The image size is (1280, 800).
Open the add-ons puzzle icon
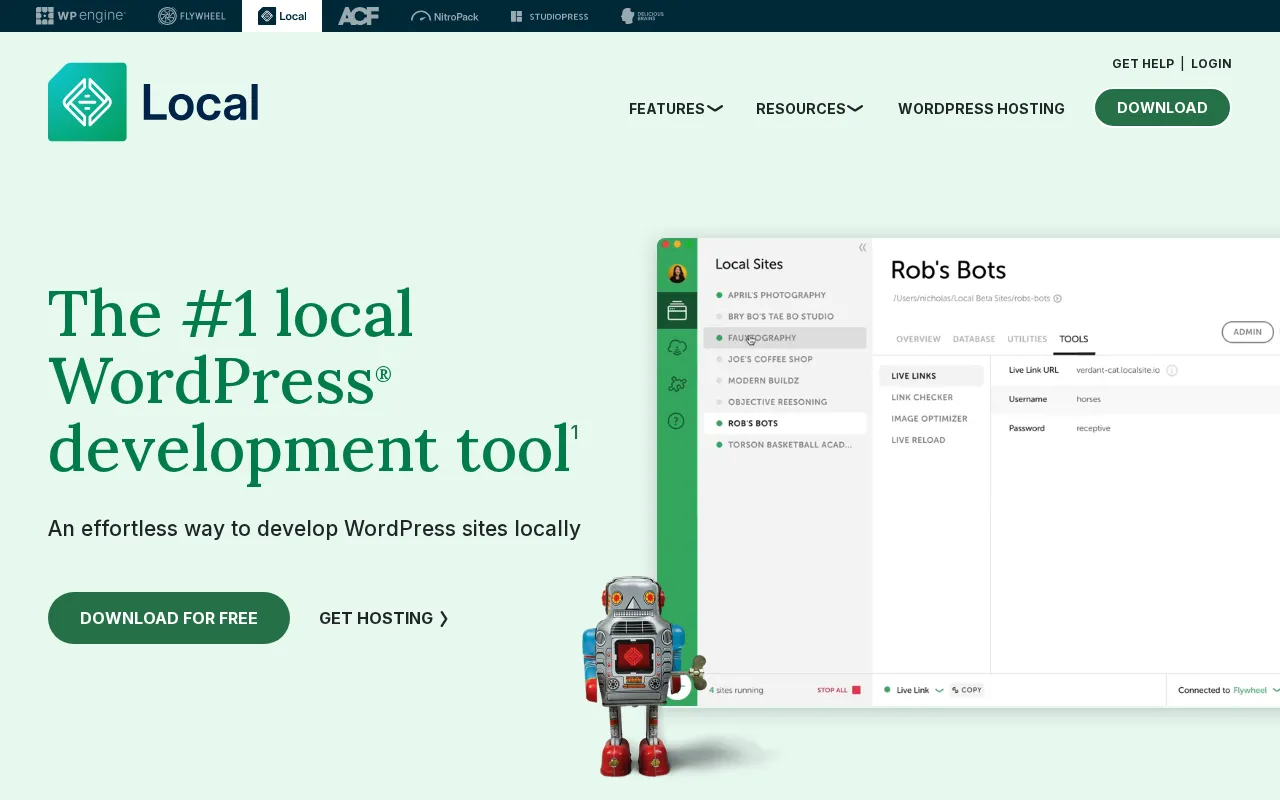tap(677, 384)
